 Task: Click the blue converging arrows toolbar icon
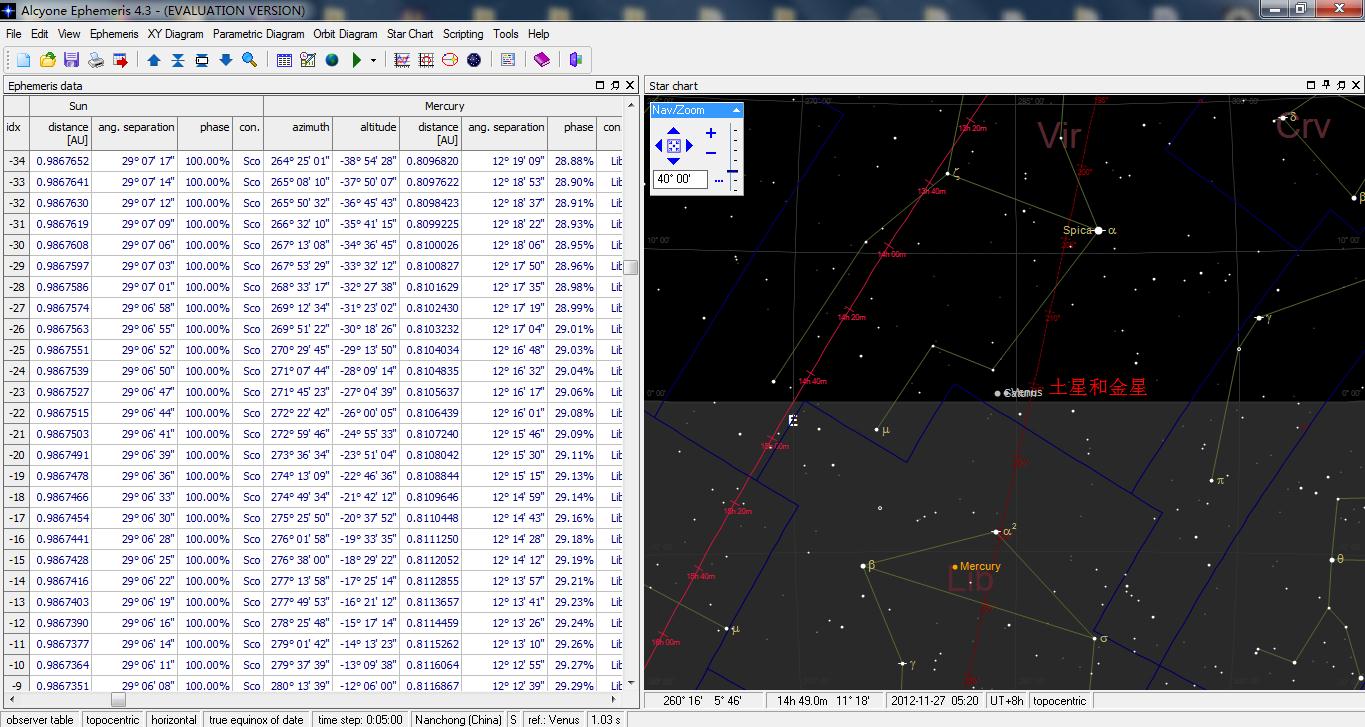tap(178, 60)
